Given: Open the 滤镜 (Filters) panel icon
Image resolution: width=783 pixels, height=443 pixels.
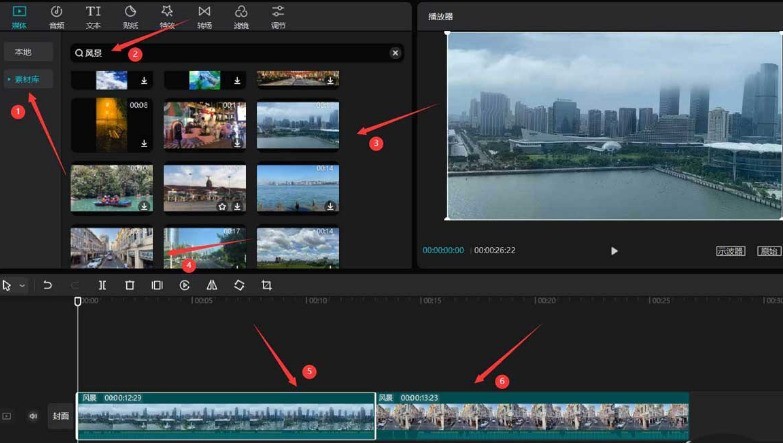Looking at the screenshot, I should point(241,15).
